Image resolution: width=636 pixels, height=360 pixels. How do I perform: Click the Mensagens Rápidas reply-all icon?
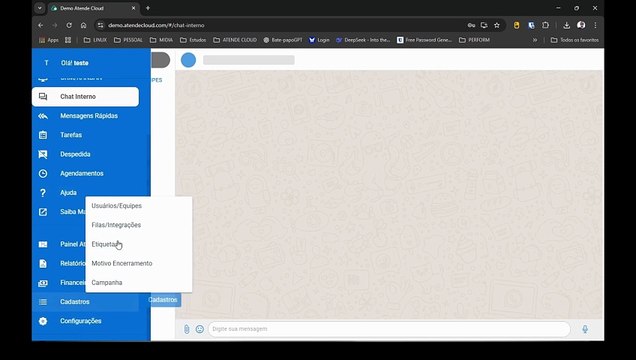click(x=43, y=116)
